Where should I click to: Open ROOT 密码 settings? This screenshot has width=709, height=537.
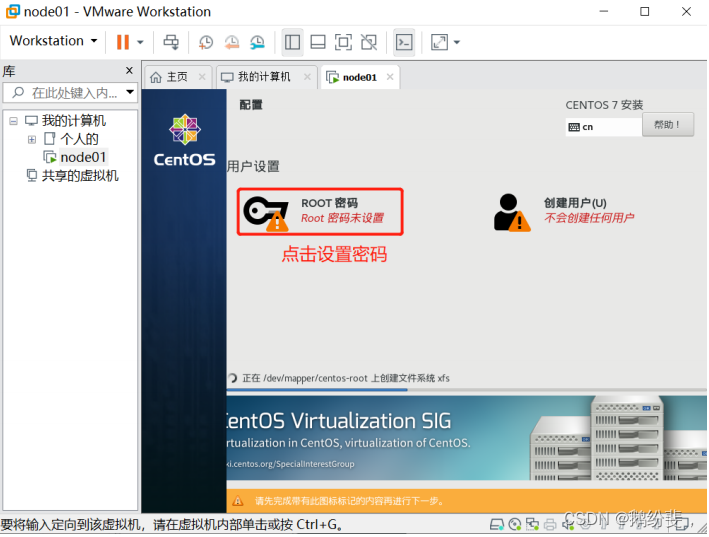point(320,212)
